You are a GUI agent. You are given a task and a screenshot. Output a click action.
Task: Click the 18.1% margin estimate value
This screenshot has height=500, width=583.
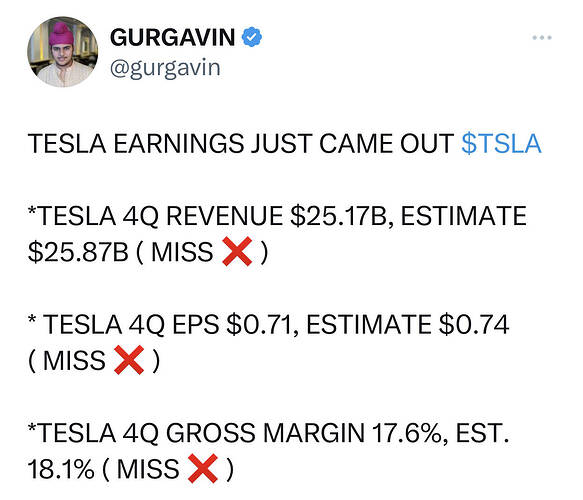61,469
